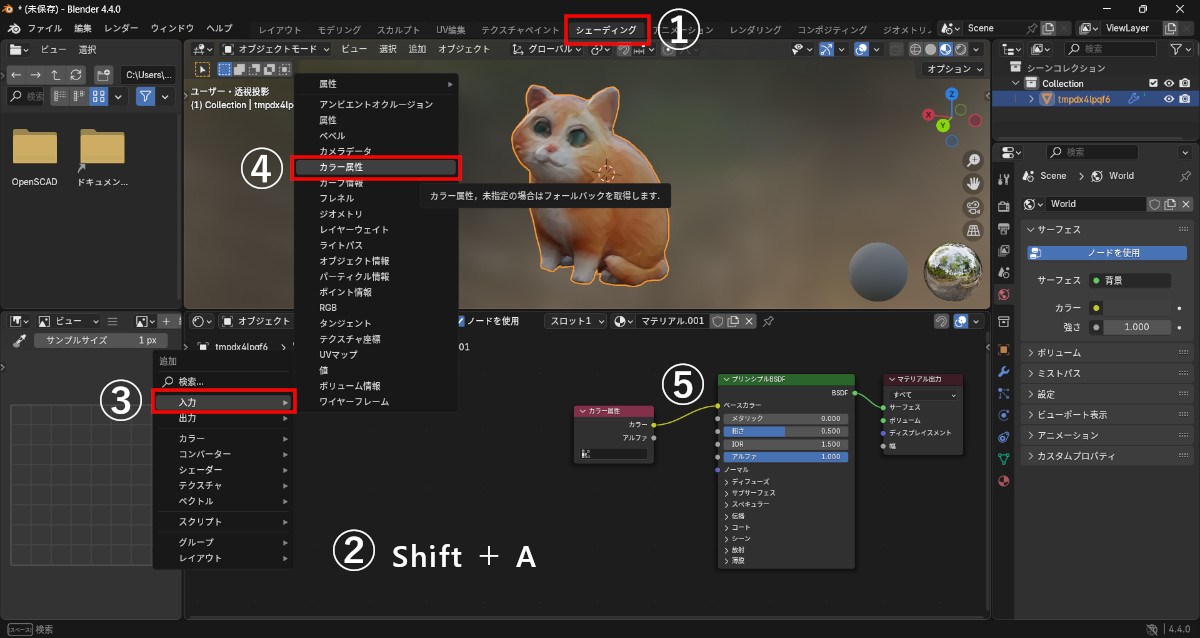Open the View Layer properties tab
The height and width of the screenshot is (638, 1200).
click(x=1004, y=250)
